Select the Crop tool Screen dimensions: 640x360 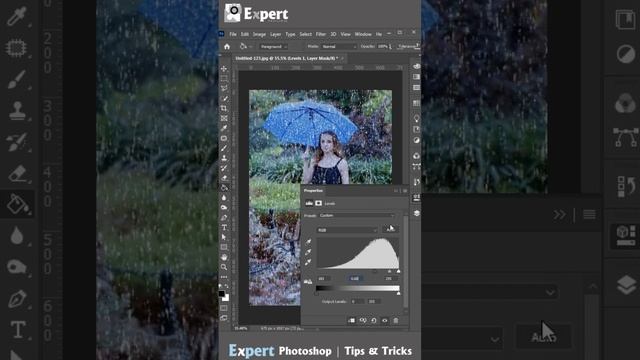point(224,108)
